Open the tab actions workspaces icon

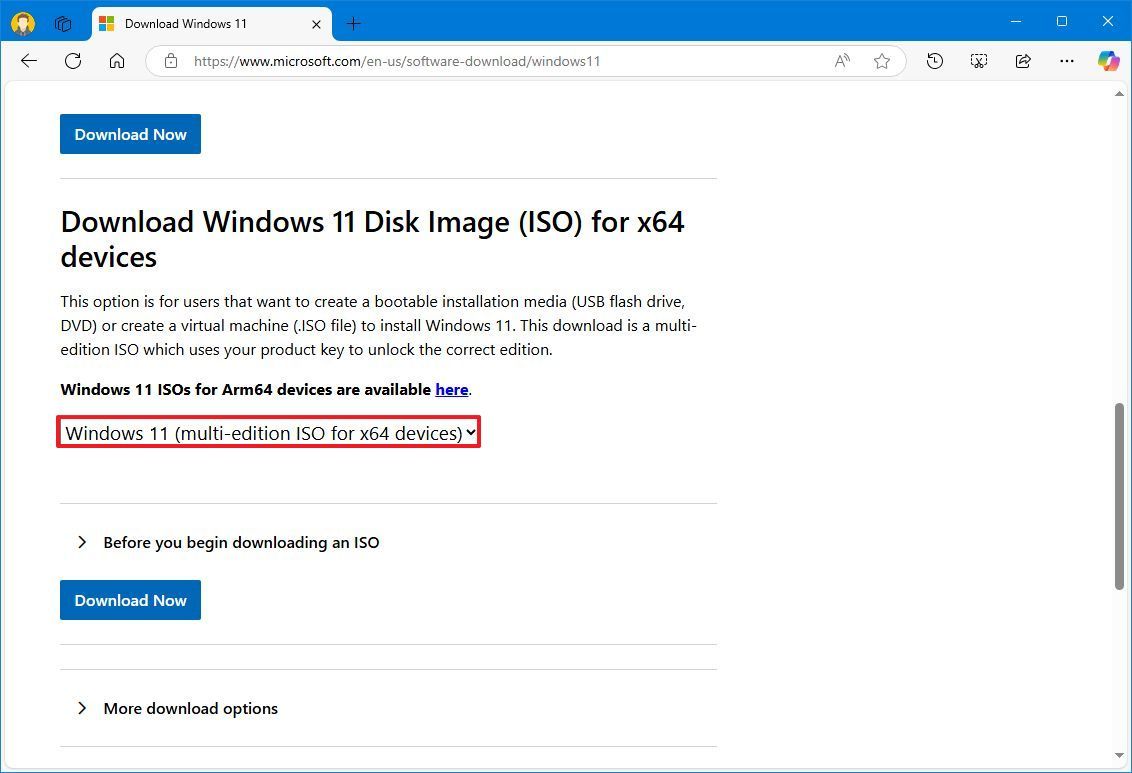[x=62, y=22]
